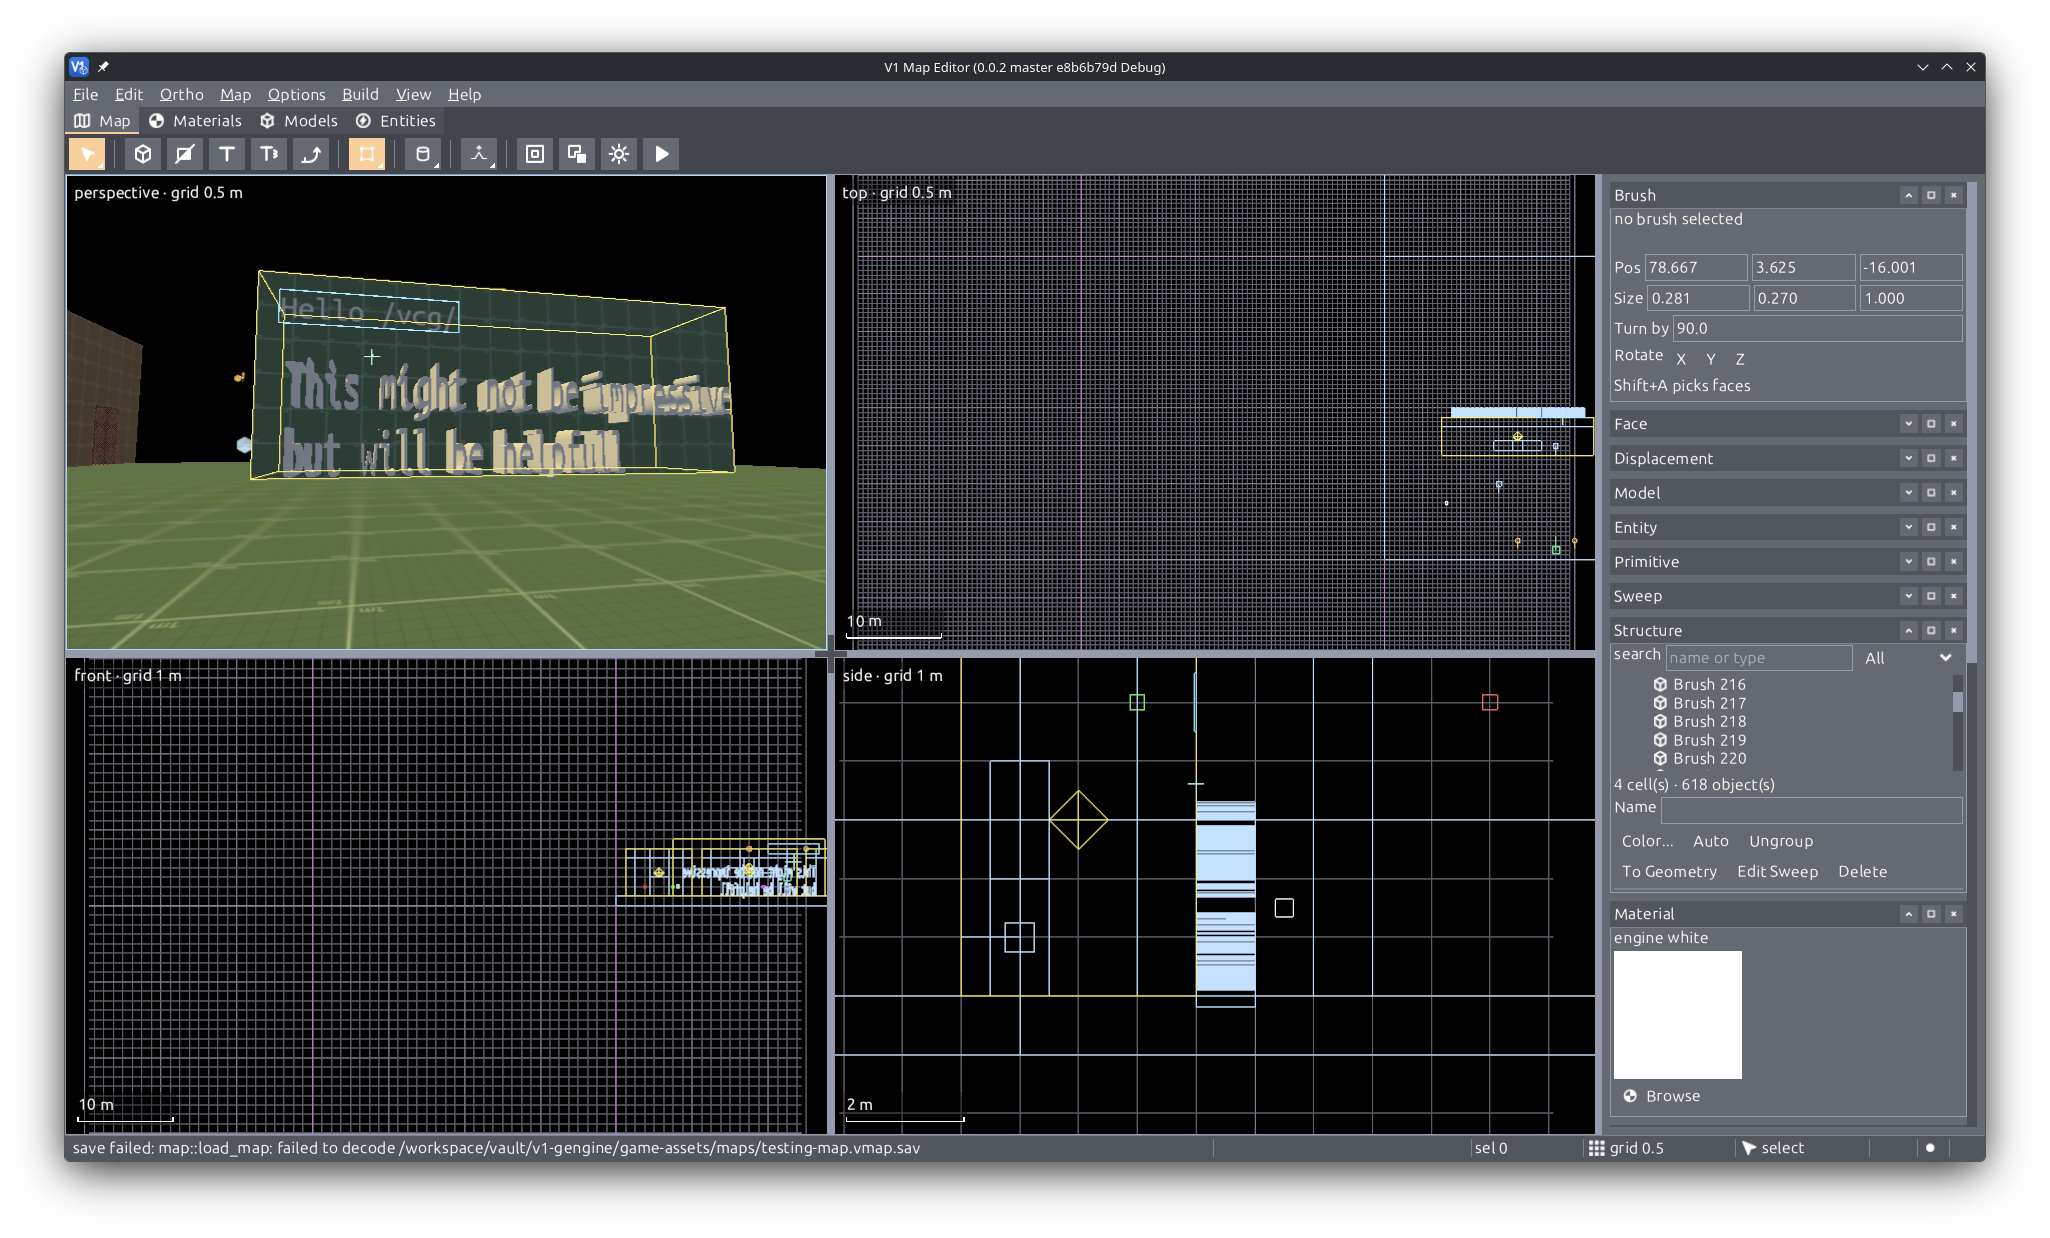Image resolution: width=2050 pixels, height=1238 pixels.
Task: Browse for a material
Action: click(x=1662, y=1097)
